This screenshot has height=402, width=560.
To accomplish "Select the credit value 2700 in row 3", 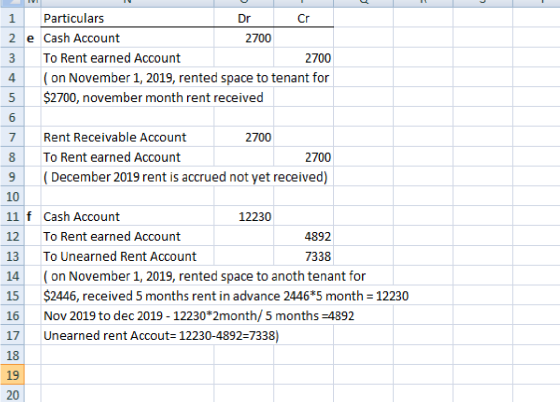I will pyautogui.click(x=304, y=58).
